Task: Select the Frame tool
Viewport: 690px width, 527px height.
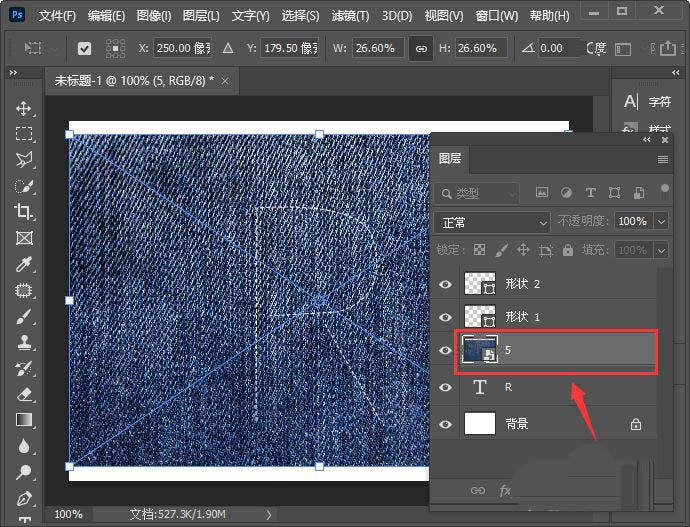Action: click(24, 238)
